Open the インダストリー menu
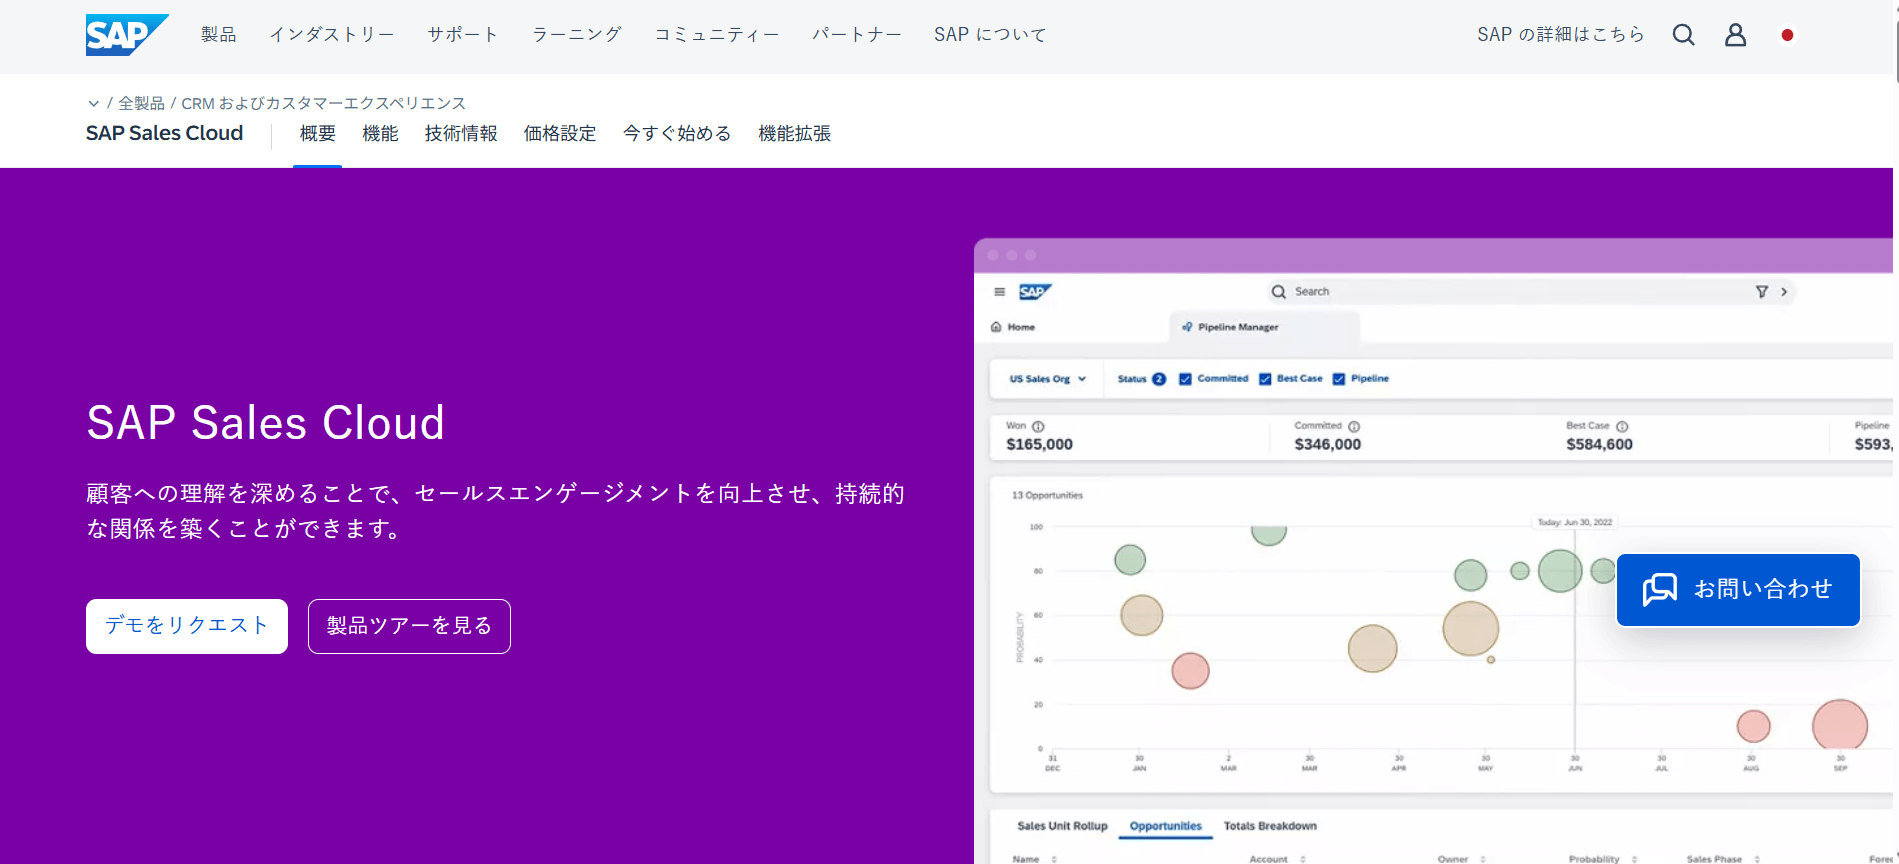1899x864 pixels. coord(332,35)
